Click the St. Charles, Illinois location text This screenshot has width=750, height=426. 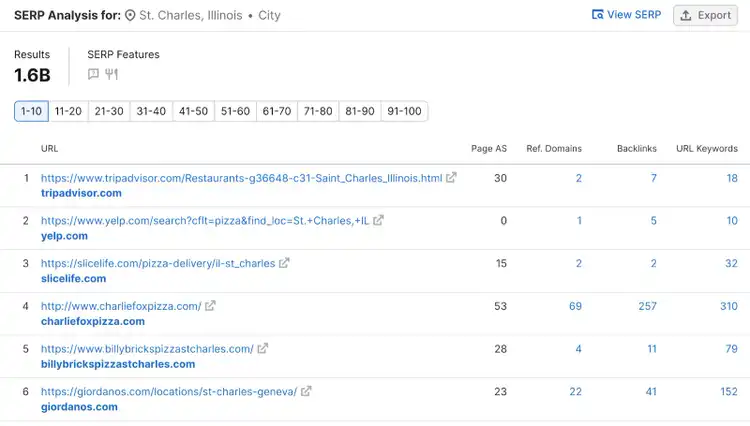click(x=190, y=15)
